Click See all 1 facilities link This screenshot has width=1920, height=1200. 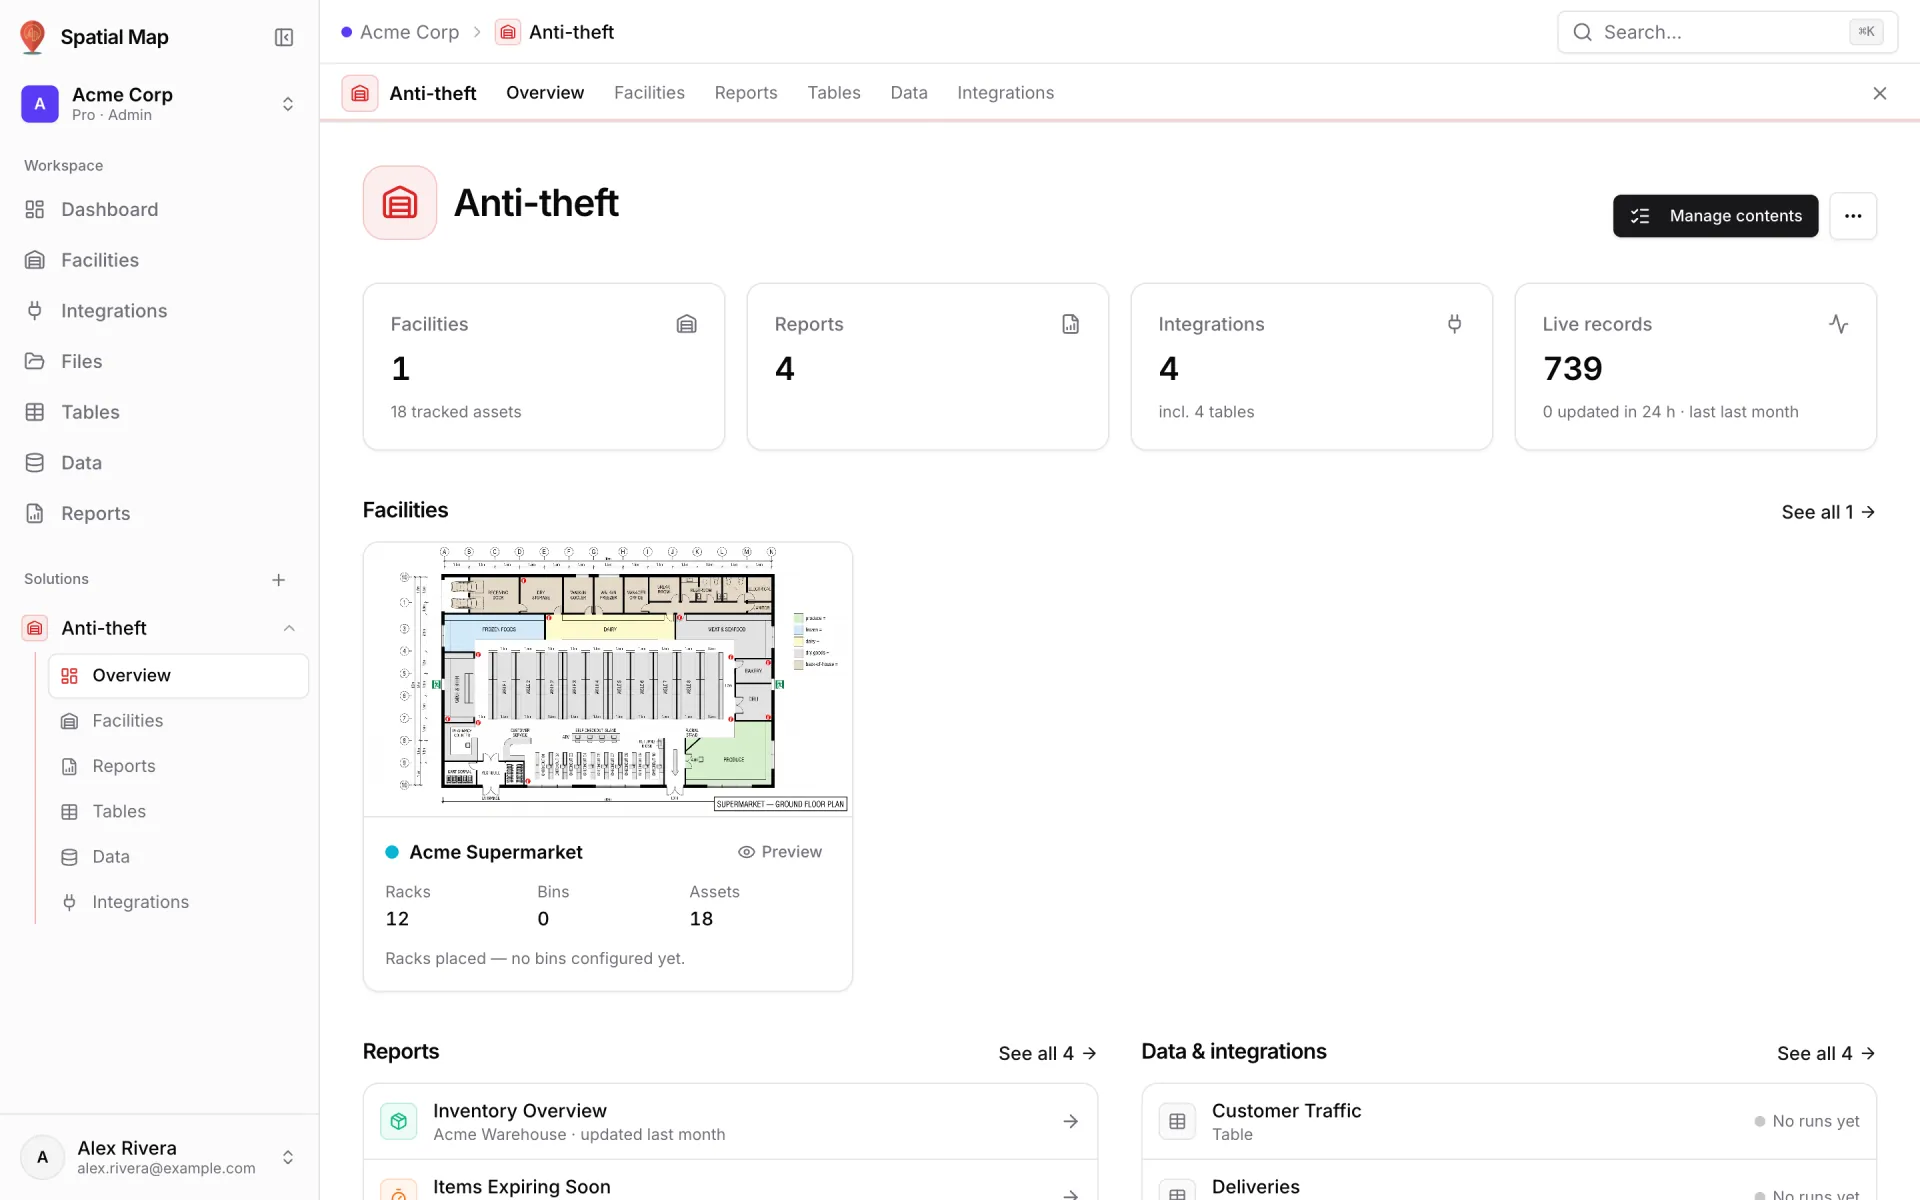(1828, 512)
